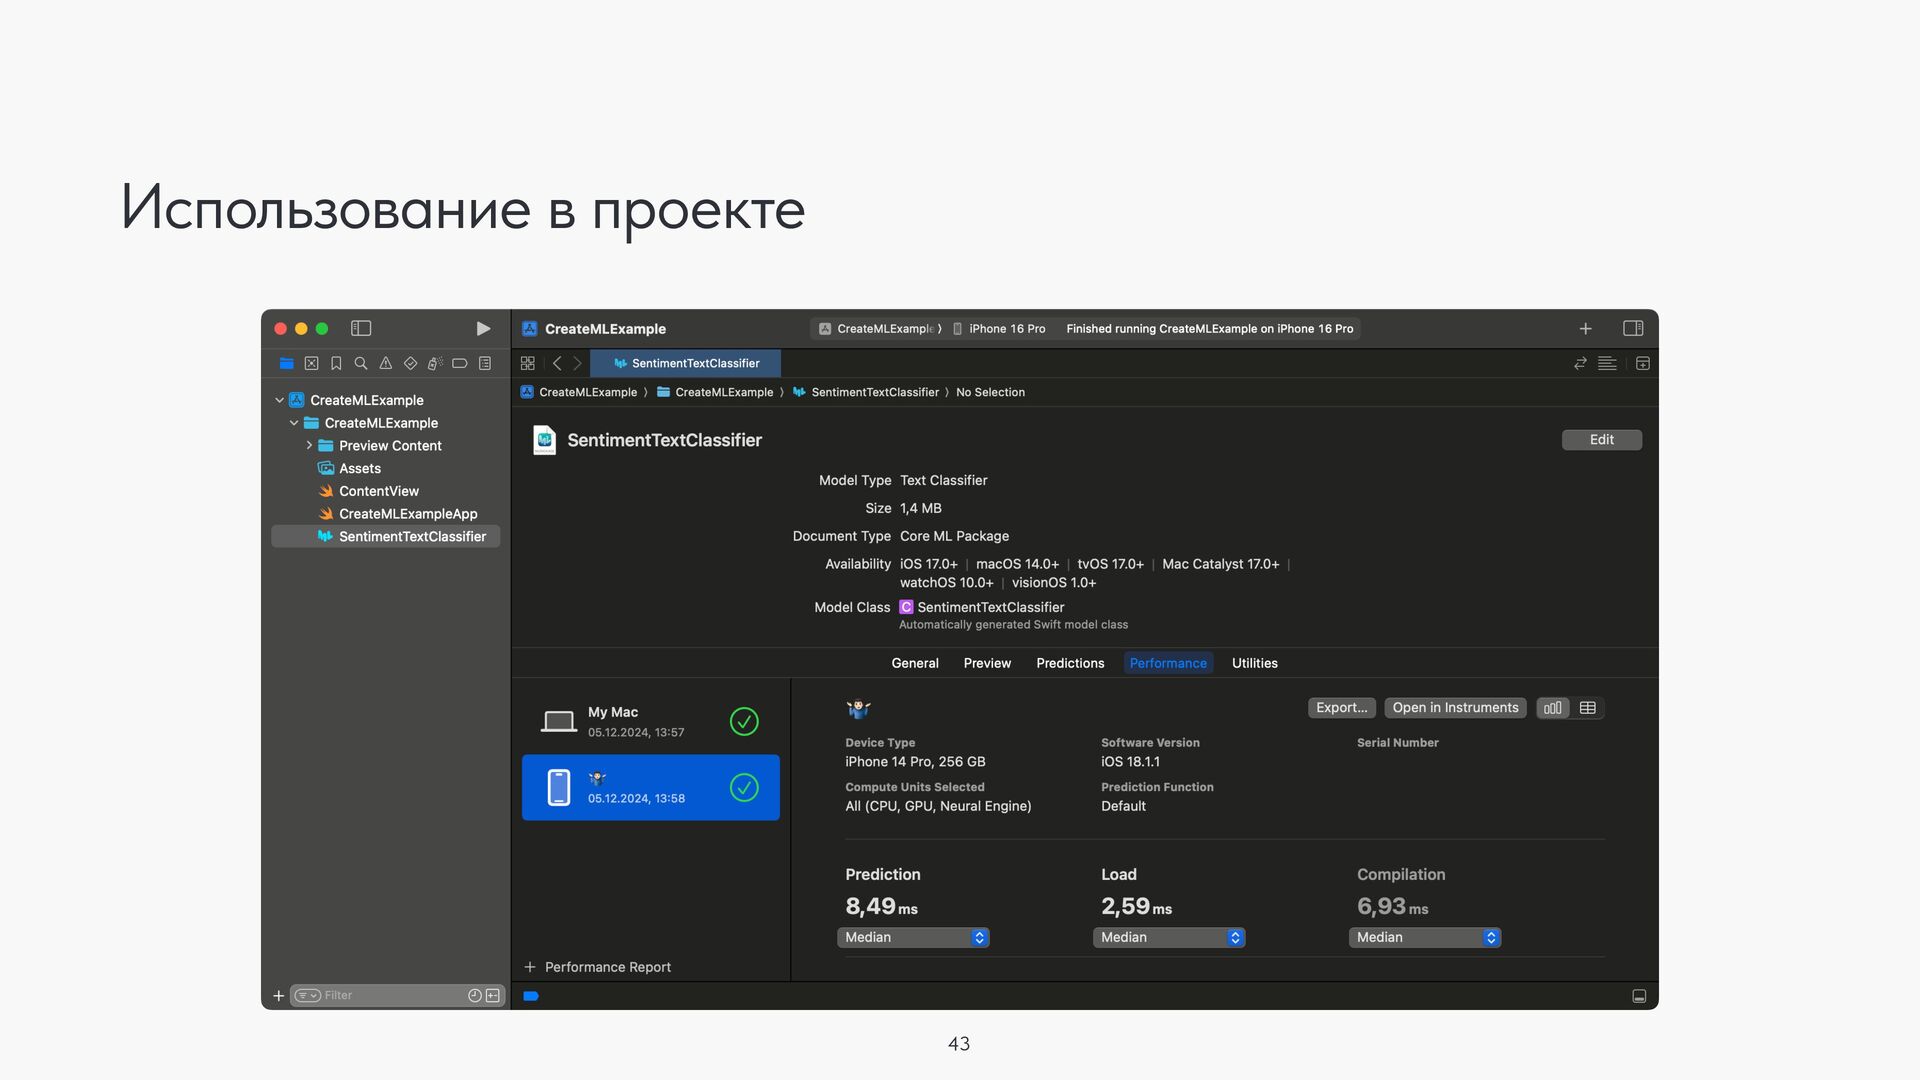Switch to the Utilities tab
Screen dimensions: 1920x1080
pos(1254,663)
